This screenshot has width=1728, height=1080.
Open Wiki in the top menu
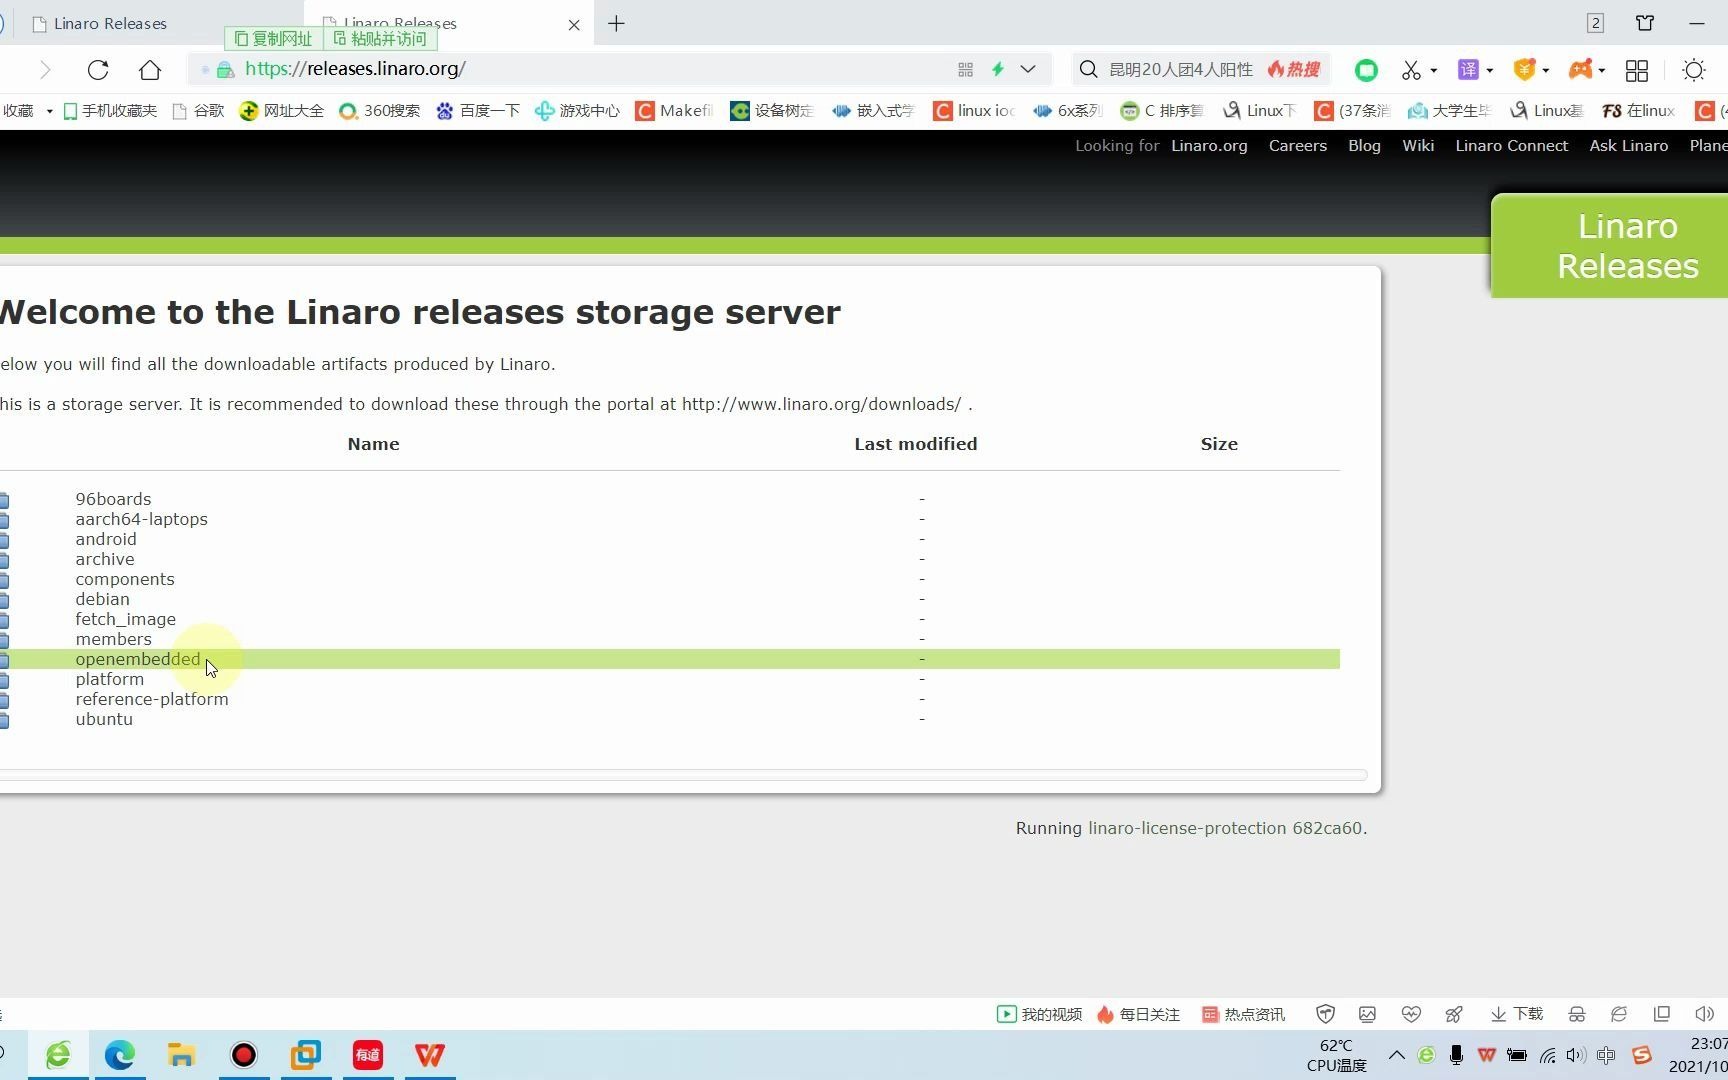pyautogui.click(x=1418, y=146)
